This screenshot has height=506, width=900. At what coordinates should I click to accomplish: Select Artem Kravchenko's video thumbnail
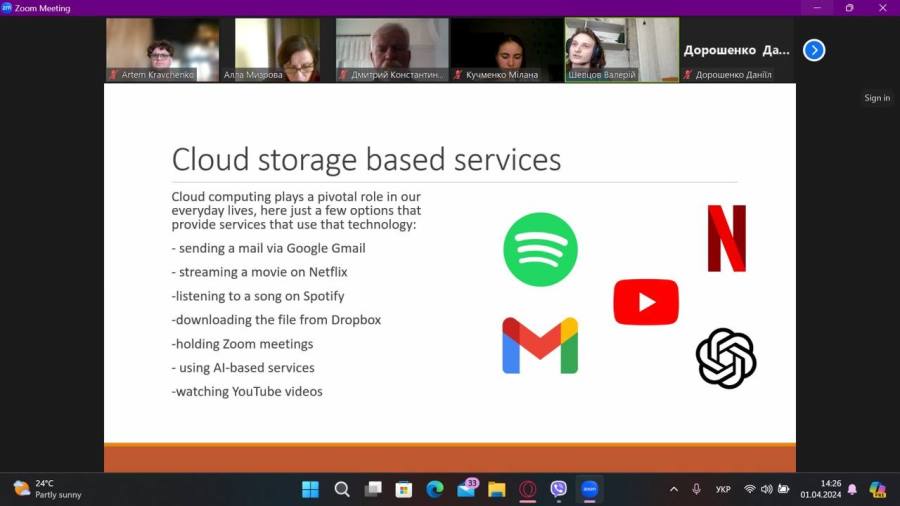point(162,50)
